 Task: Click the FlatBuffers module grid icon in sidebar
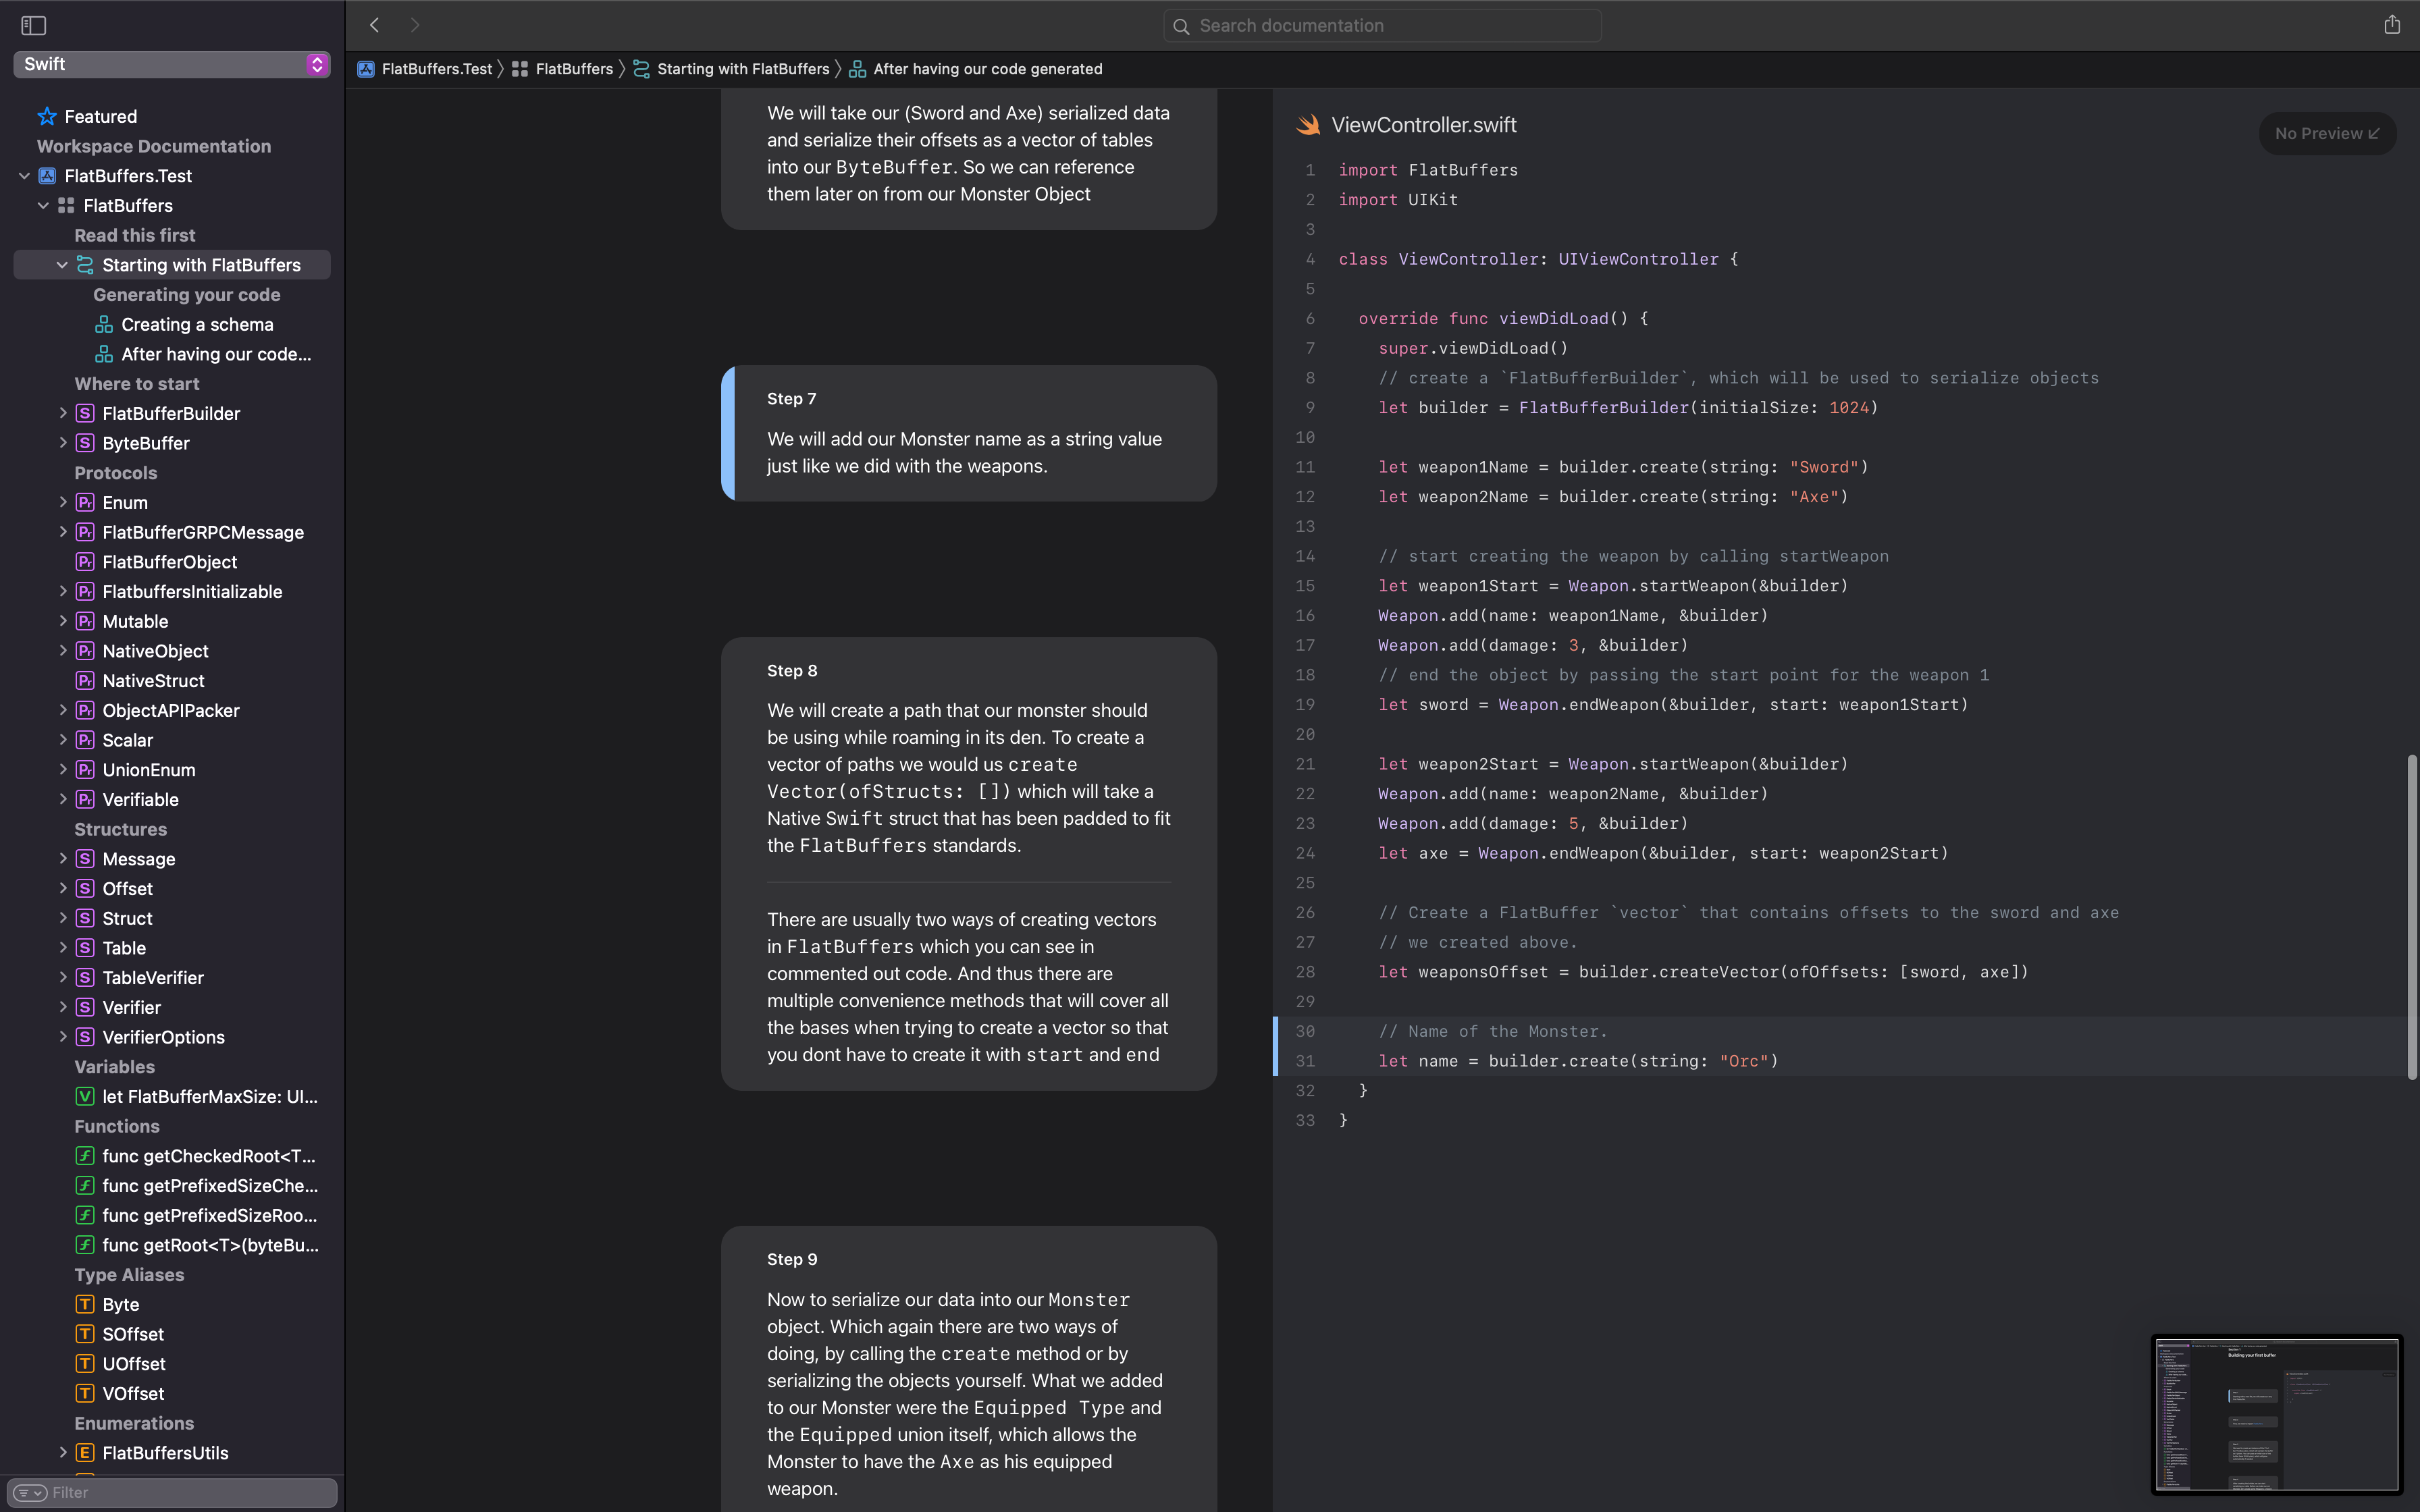[x=66, y=205]
